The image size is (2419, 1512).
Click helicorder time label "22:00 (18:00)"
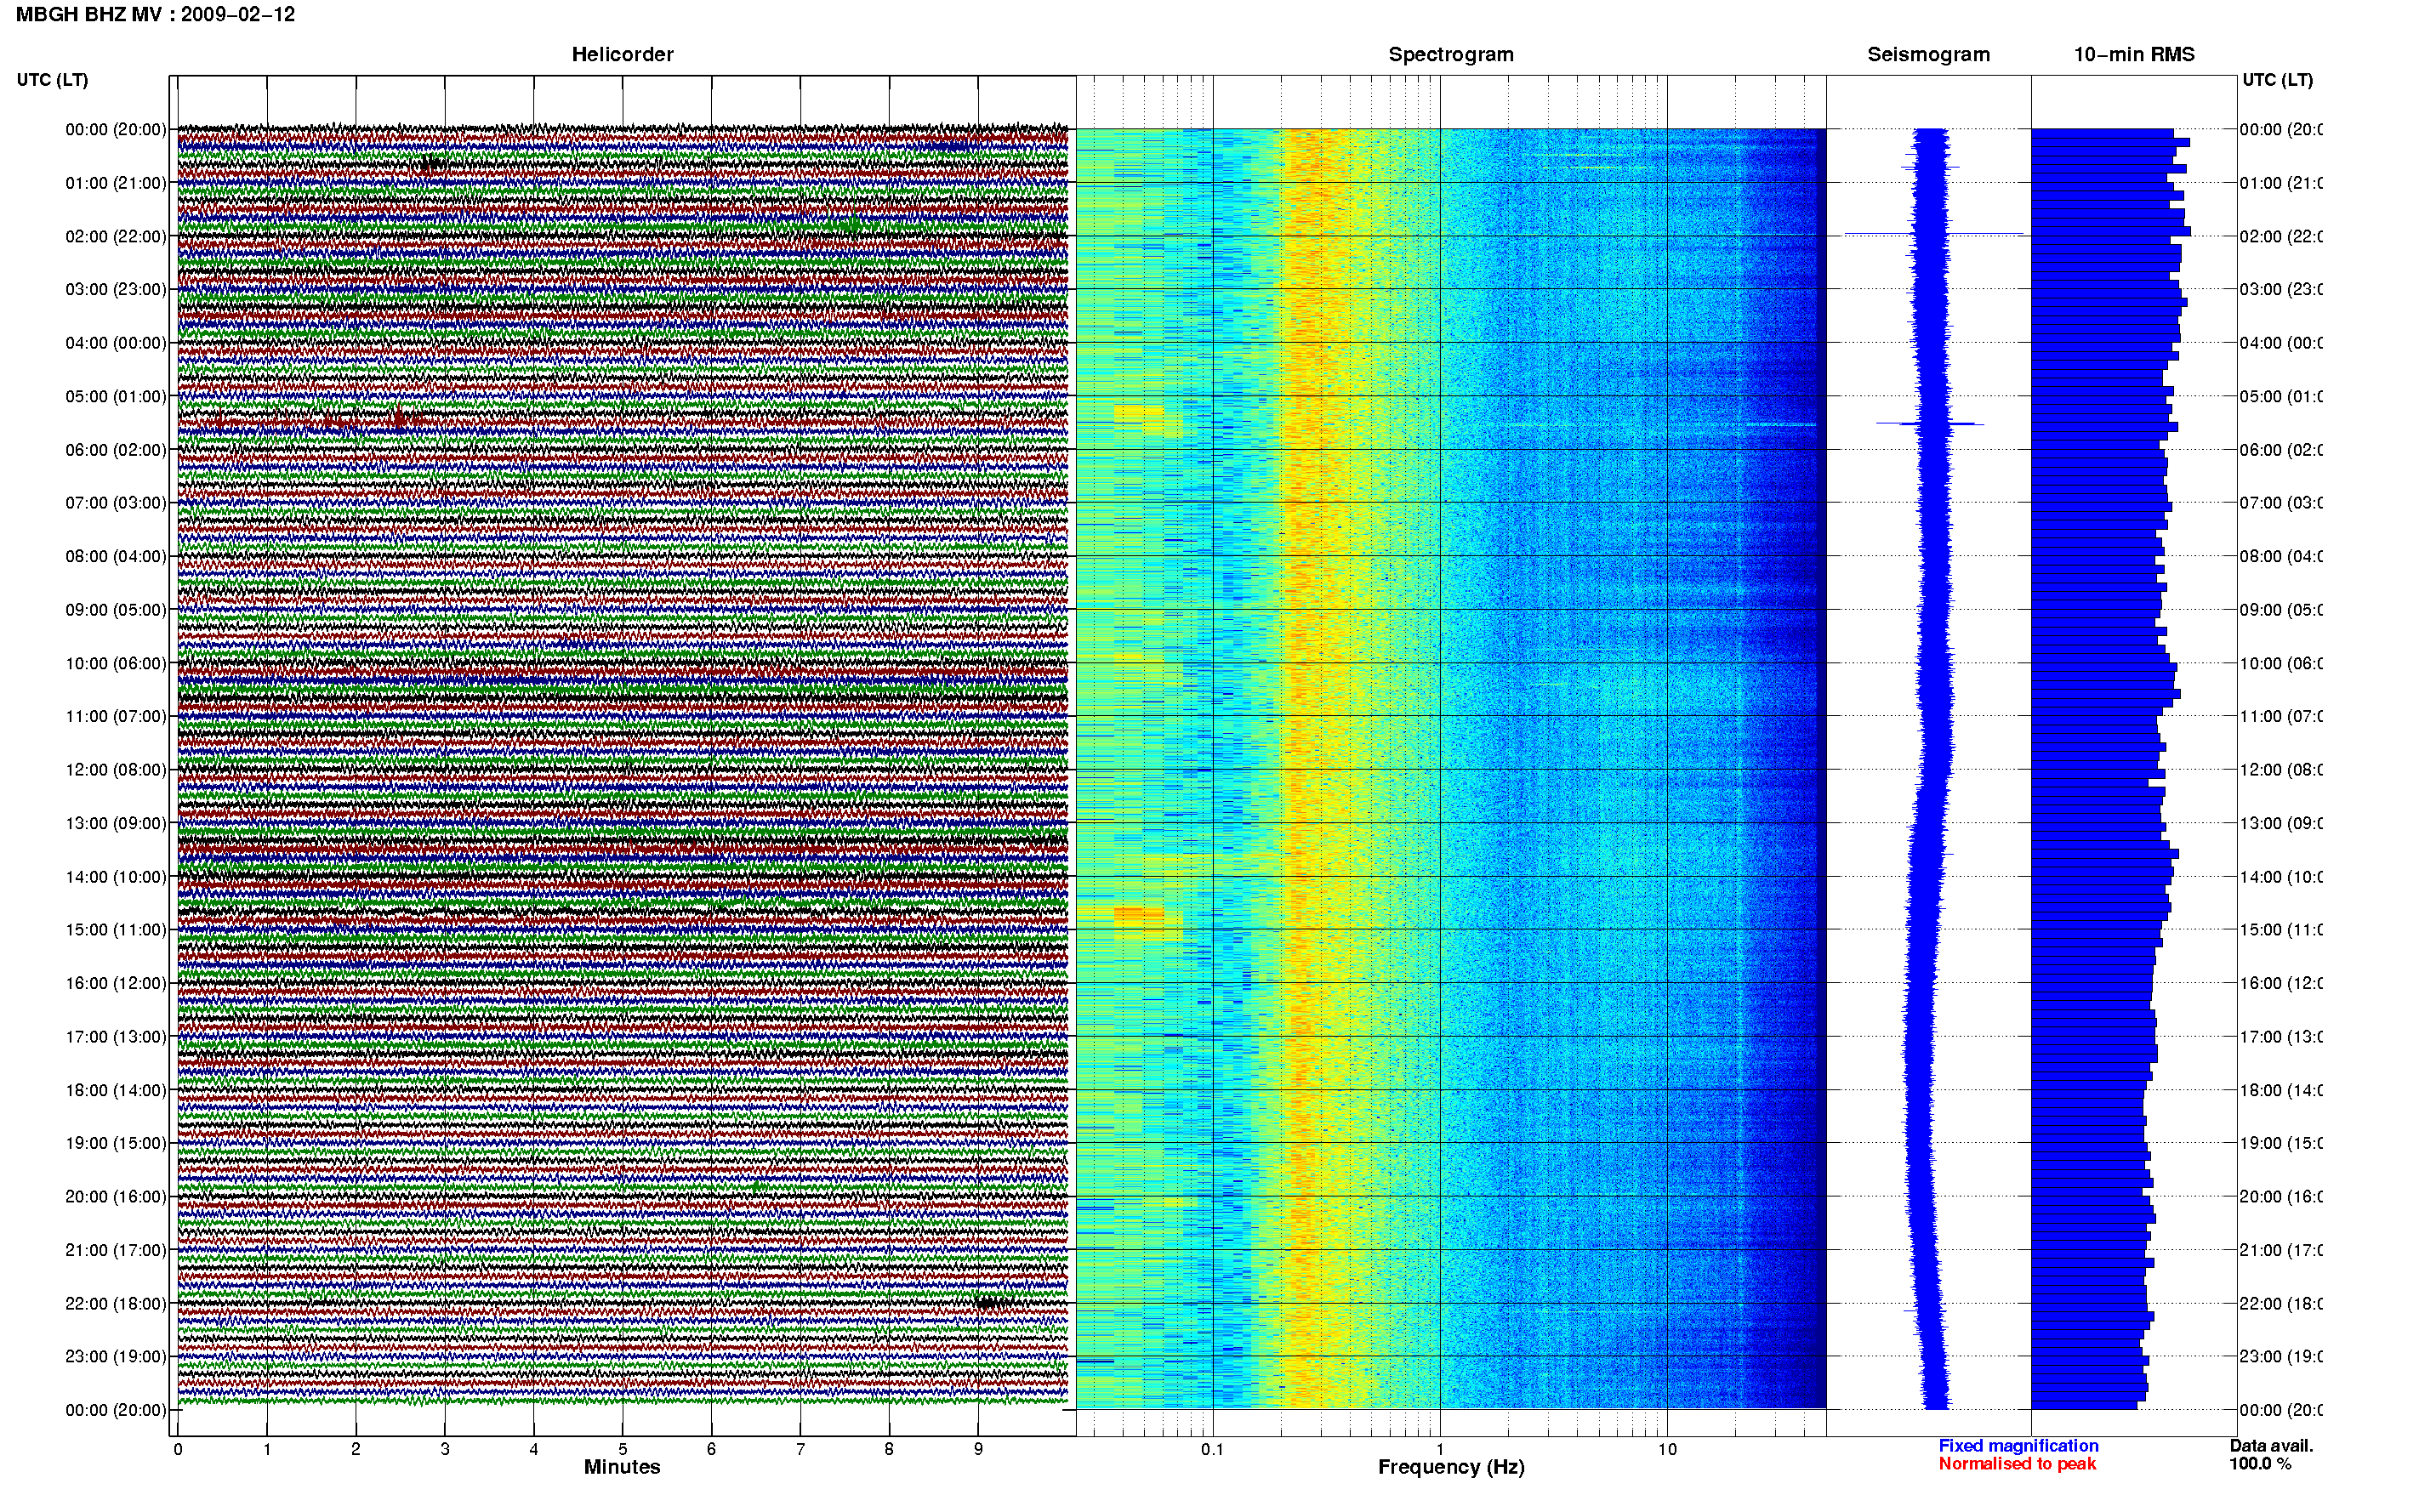coord(116,1303)
